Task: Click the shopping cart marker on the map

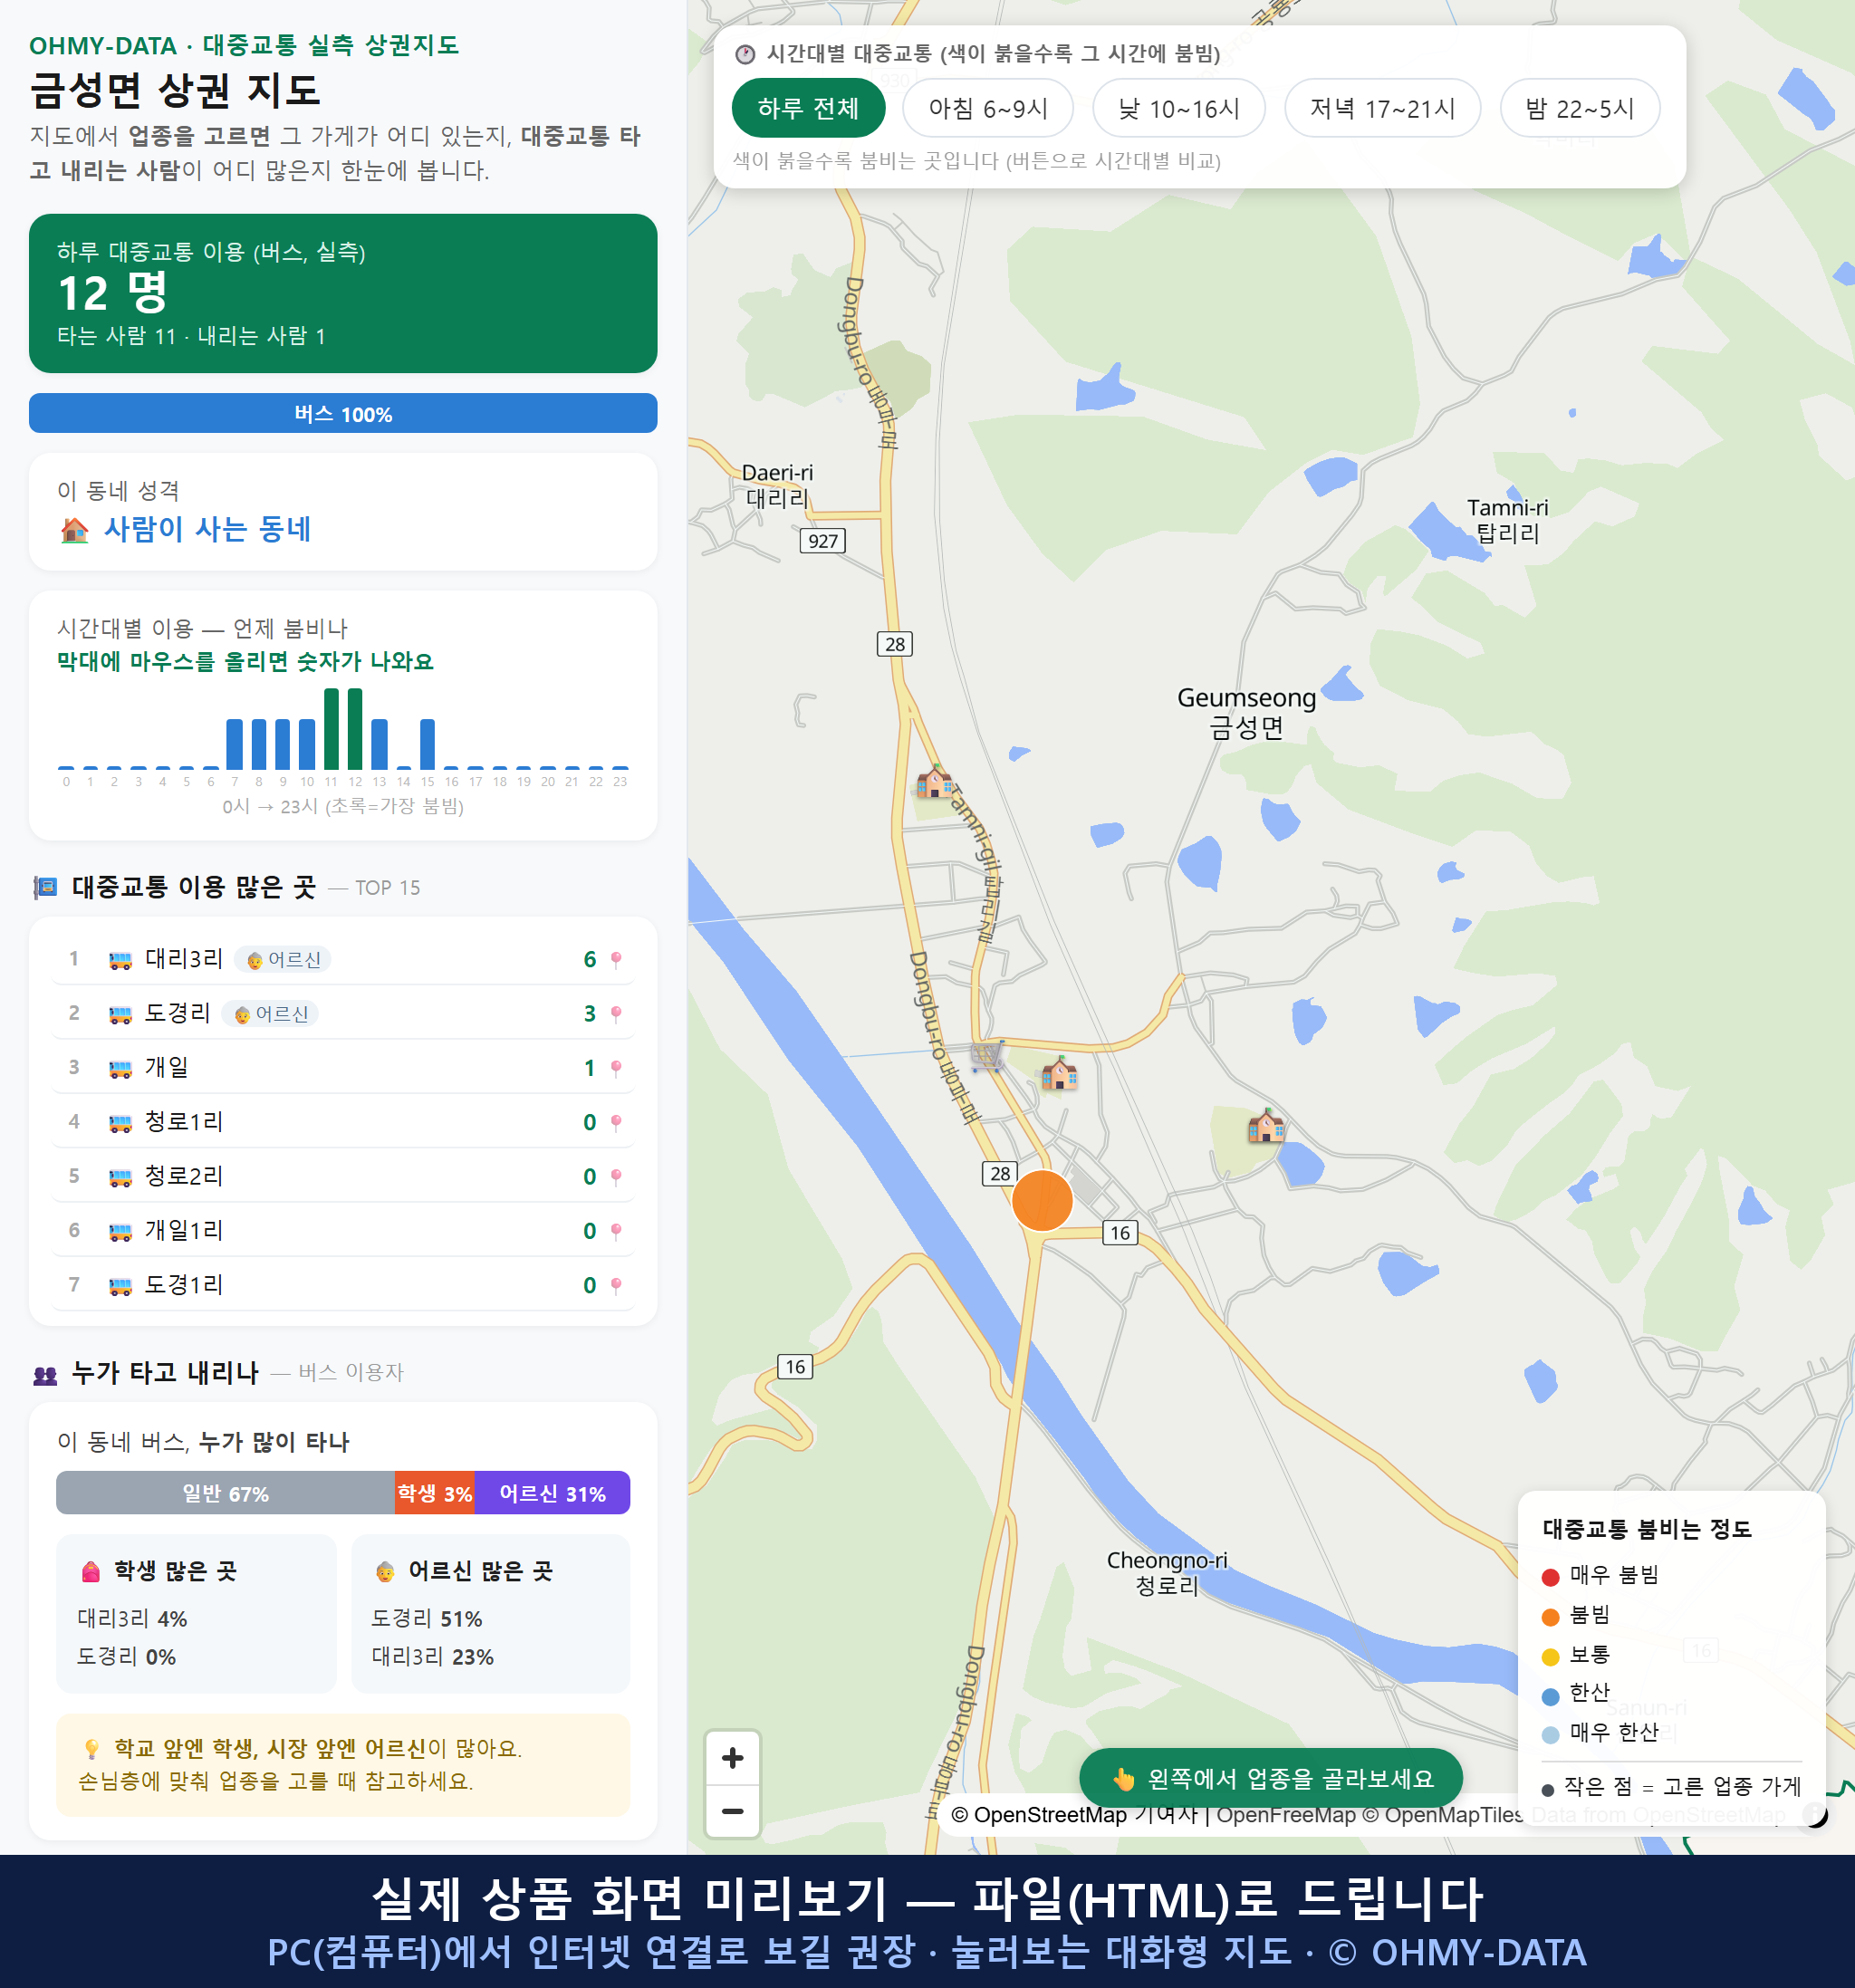Action: (987, 1055)
